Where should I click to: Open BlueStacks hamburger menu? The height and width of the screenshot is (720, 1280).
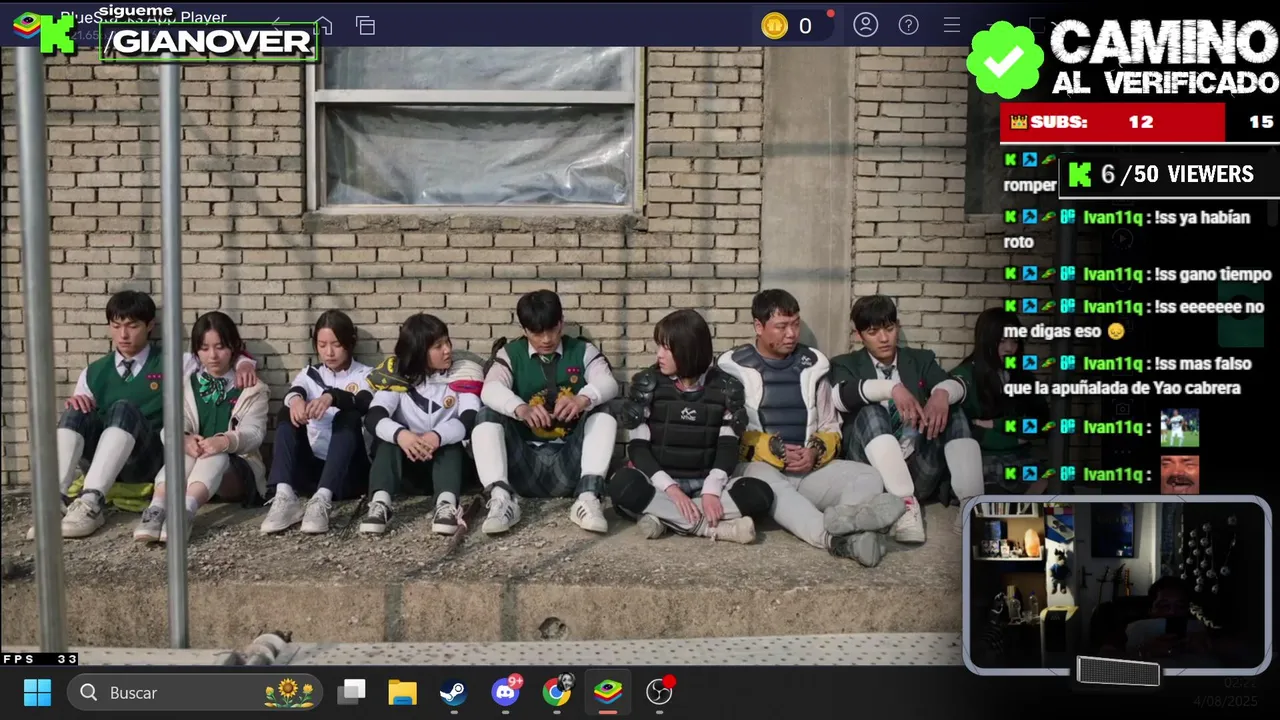pyautogui.click(x=951, y=25)
